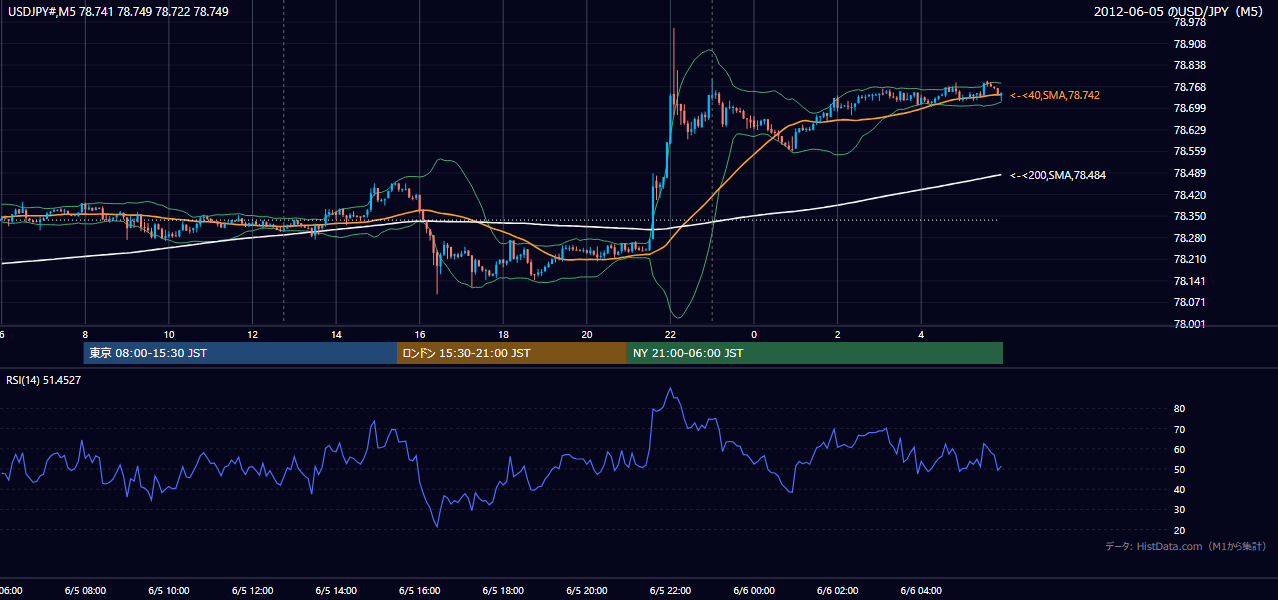Click the RSI(14) 51.4527 indicator label

(45, 380)
